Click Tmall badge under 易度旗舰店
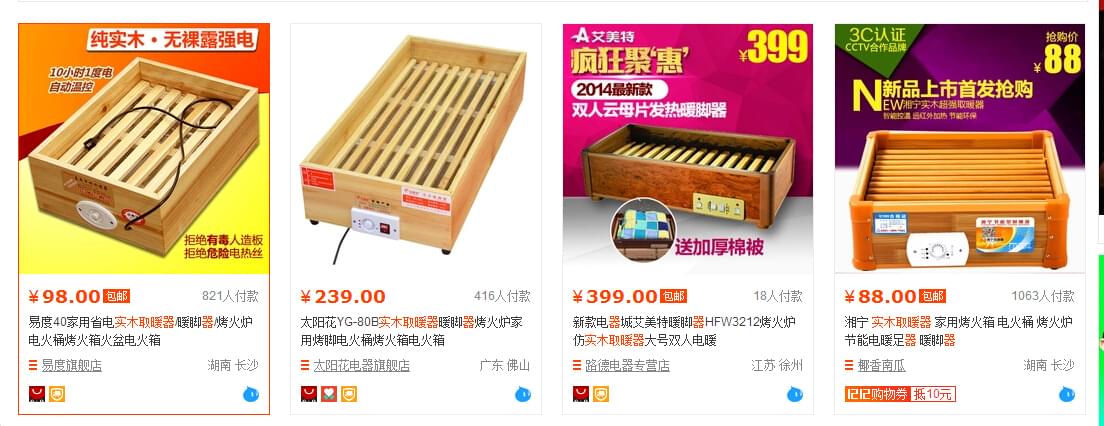 click(x=37, y=394)
